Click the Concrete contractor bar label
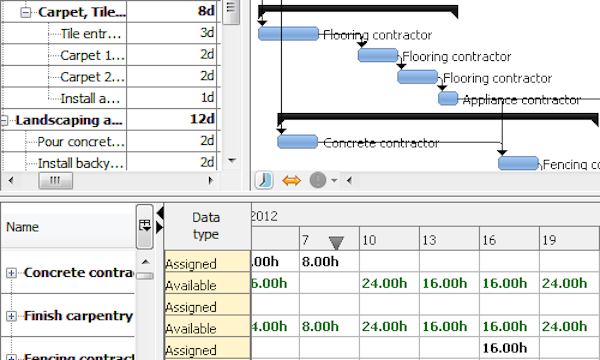Screen dimensions: 600x360 click(381, 143)
